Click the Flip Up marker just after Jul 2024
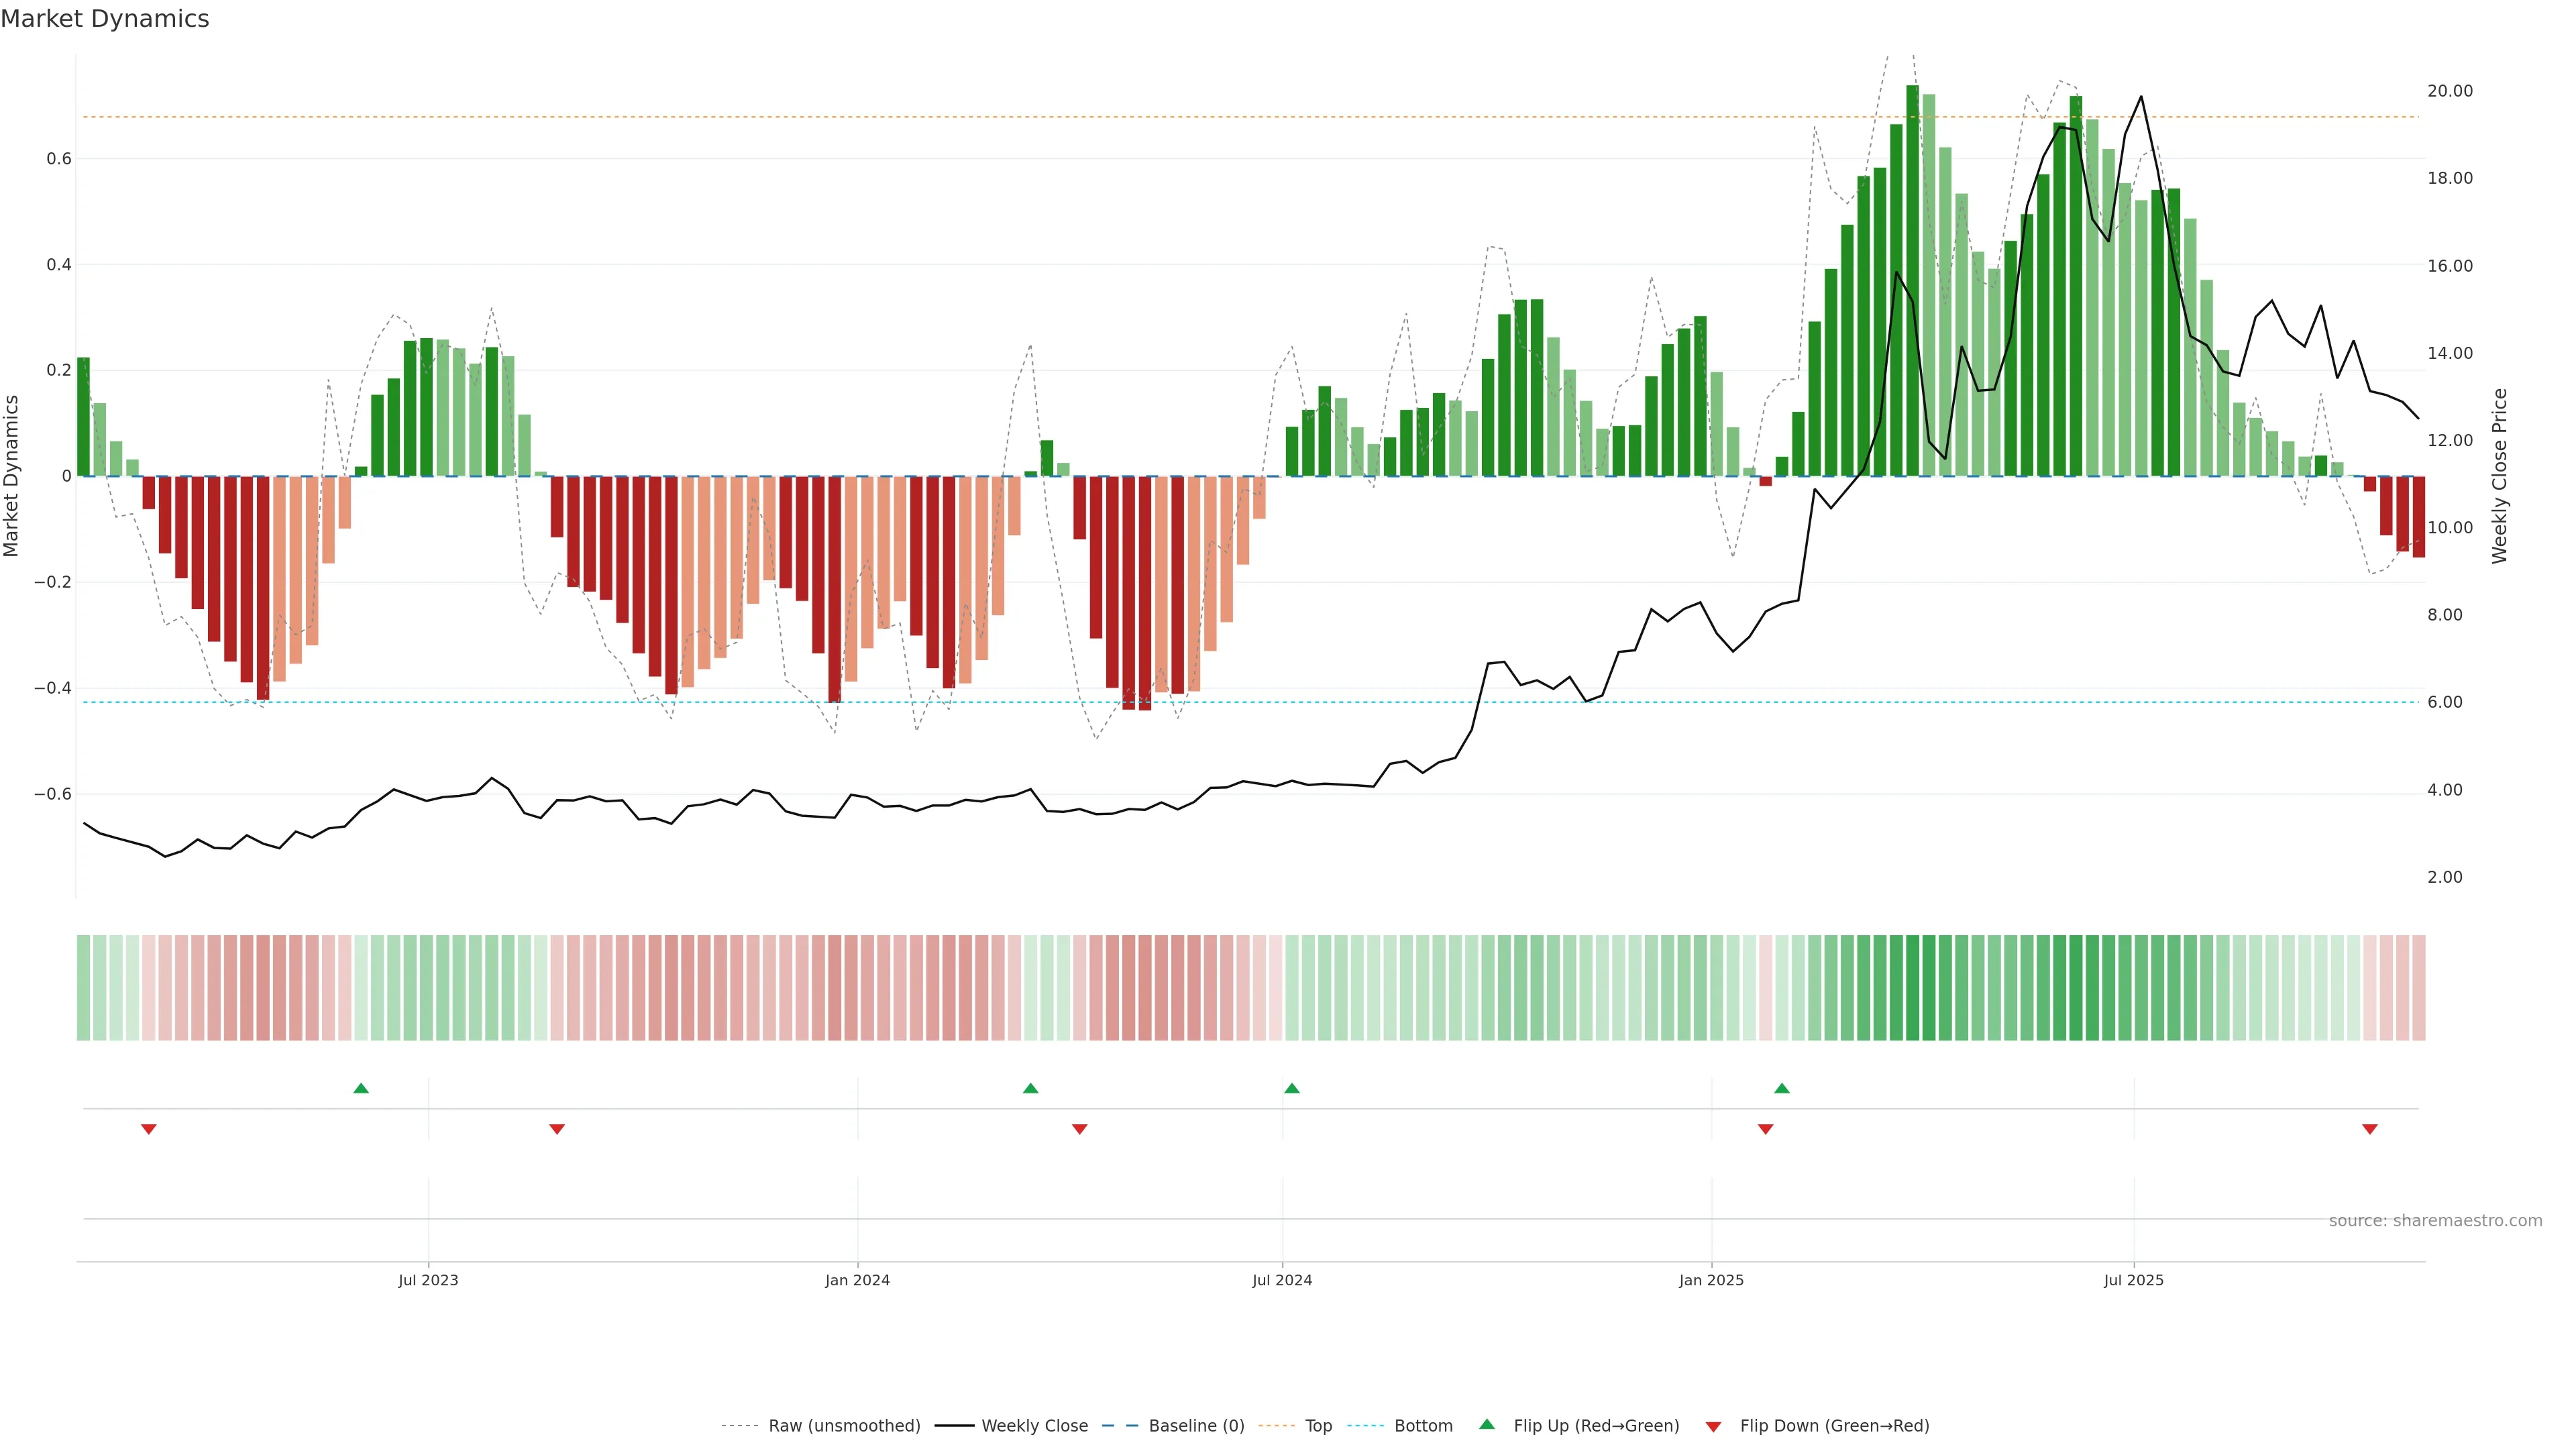This screenshot has height=1449, width=2576. point(1291,1088)
